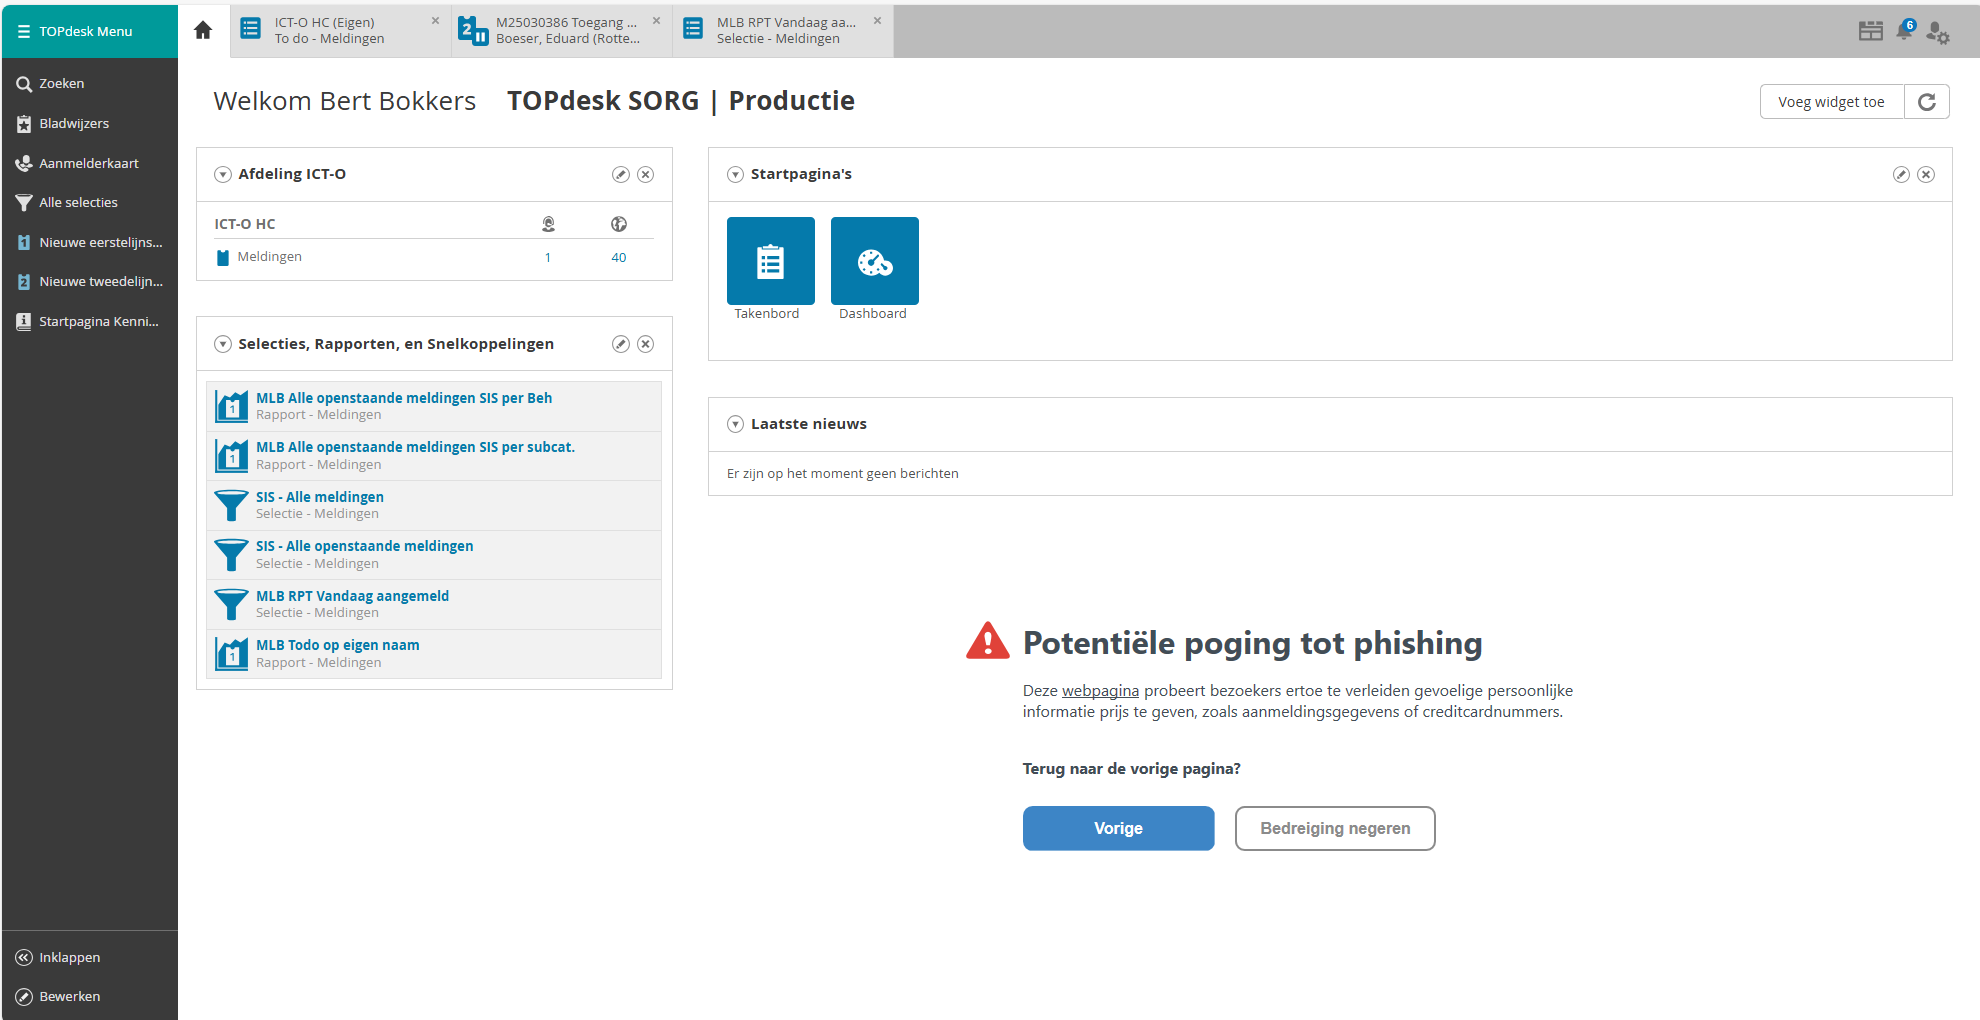Collapse the Startpagina's widget
This screenshot has height=1020, width=1980.
click(735, 175)
